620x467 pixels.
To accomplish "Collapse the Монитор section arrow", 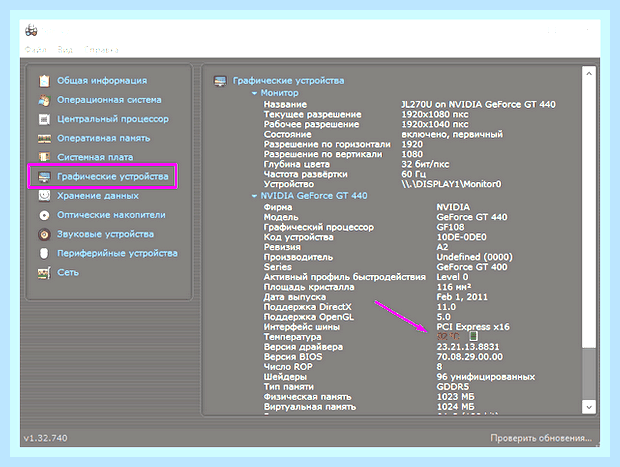I will tap(254, 93).
